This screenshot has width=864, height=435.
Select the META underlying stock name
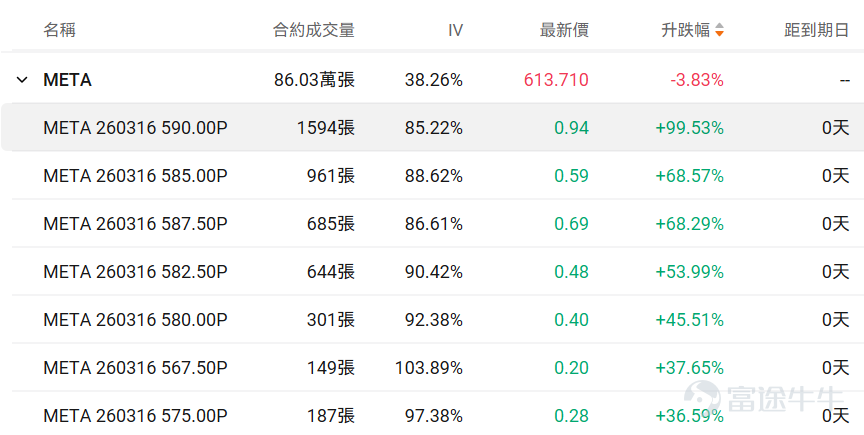pos(67,80)
